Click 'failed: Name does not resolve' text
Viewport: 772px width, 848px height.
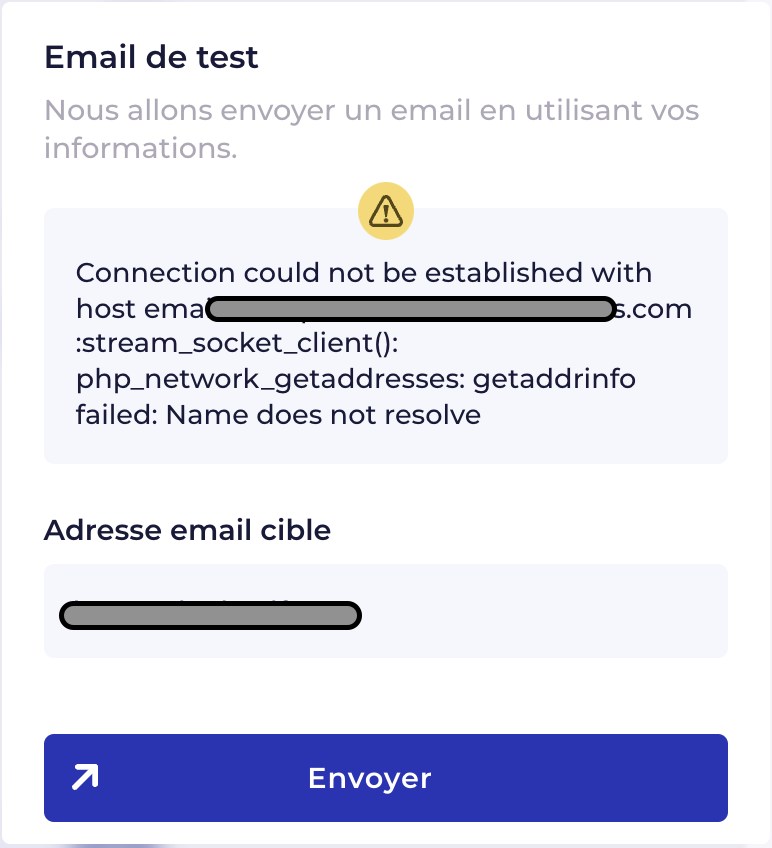click(278, 415)
